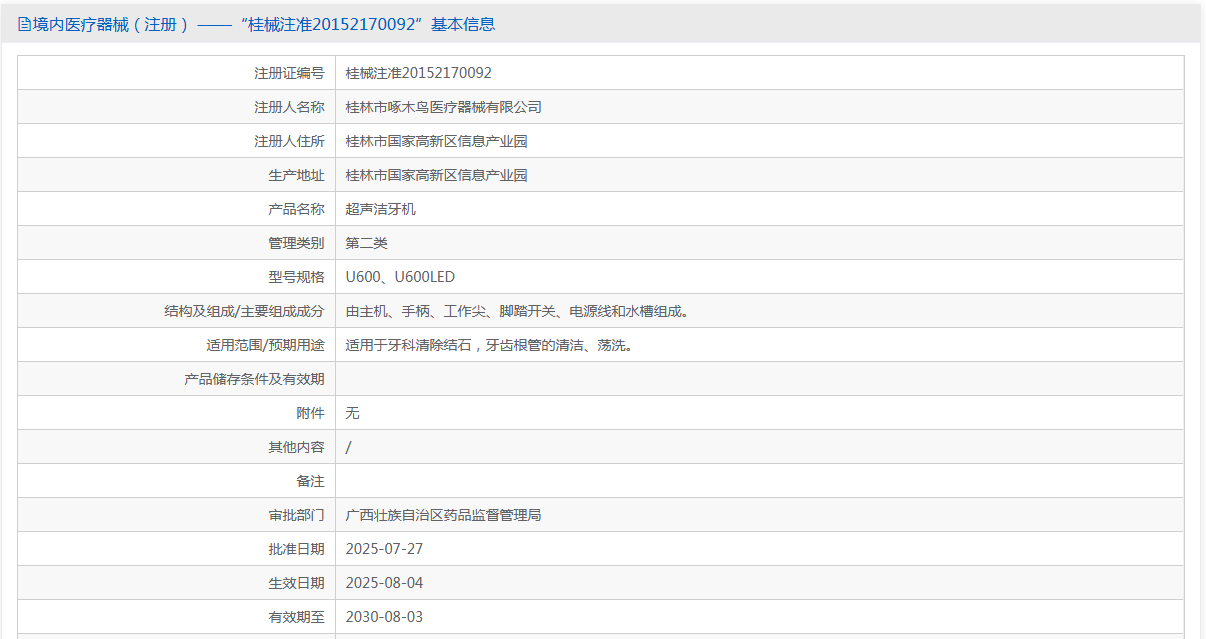Select model value U600、U600LED
The height and width of the screenshot is (639, 1206).
[400, 277]
